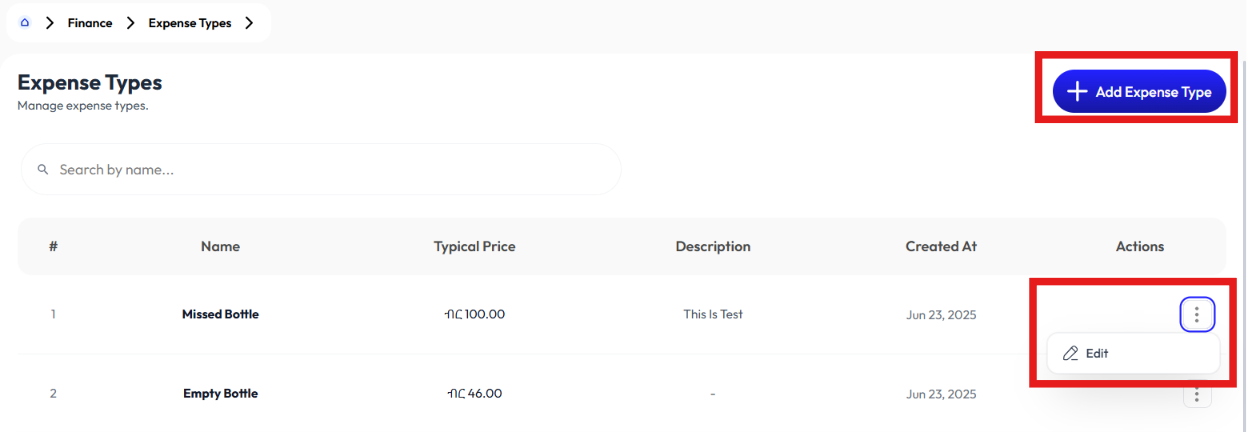Open actions menu for Missed Bottle

[1197, 315]
